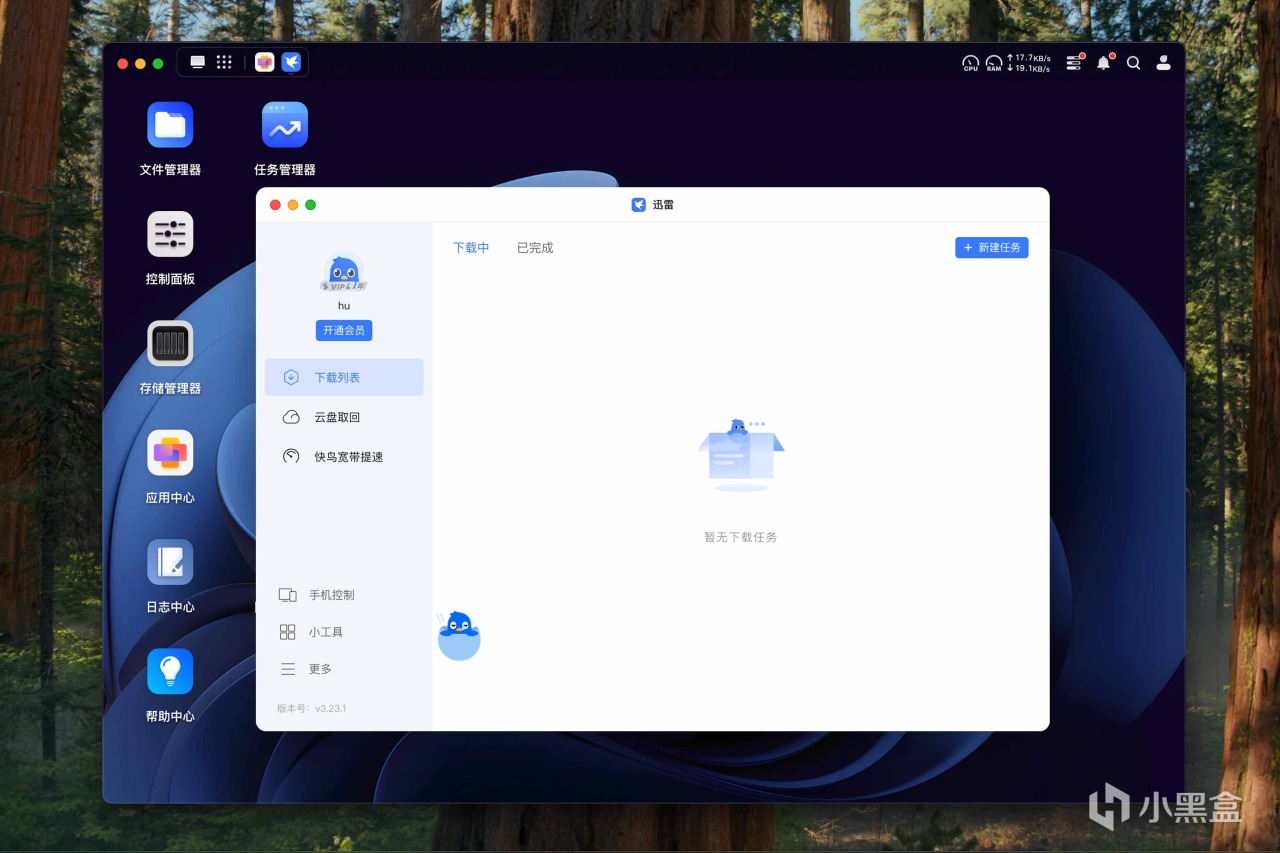The width and height of the screenshot is (1280, 853).
Task: Open the 文件管理器 desktop icon
Action: pos(170,126)
